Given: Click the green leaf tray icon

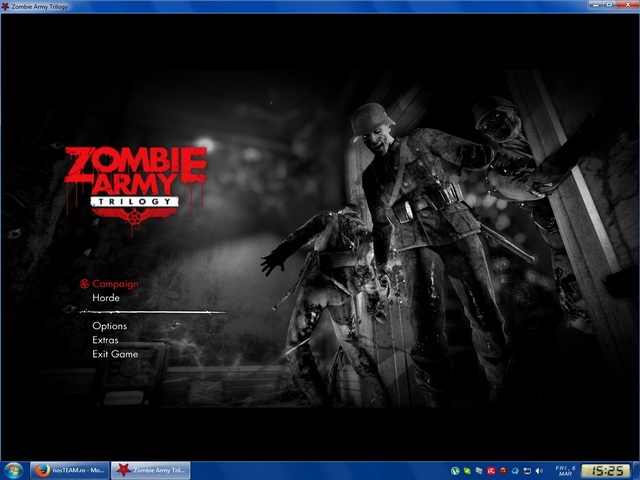Looking at the screenshot, I should [x=467, y=471].
